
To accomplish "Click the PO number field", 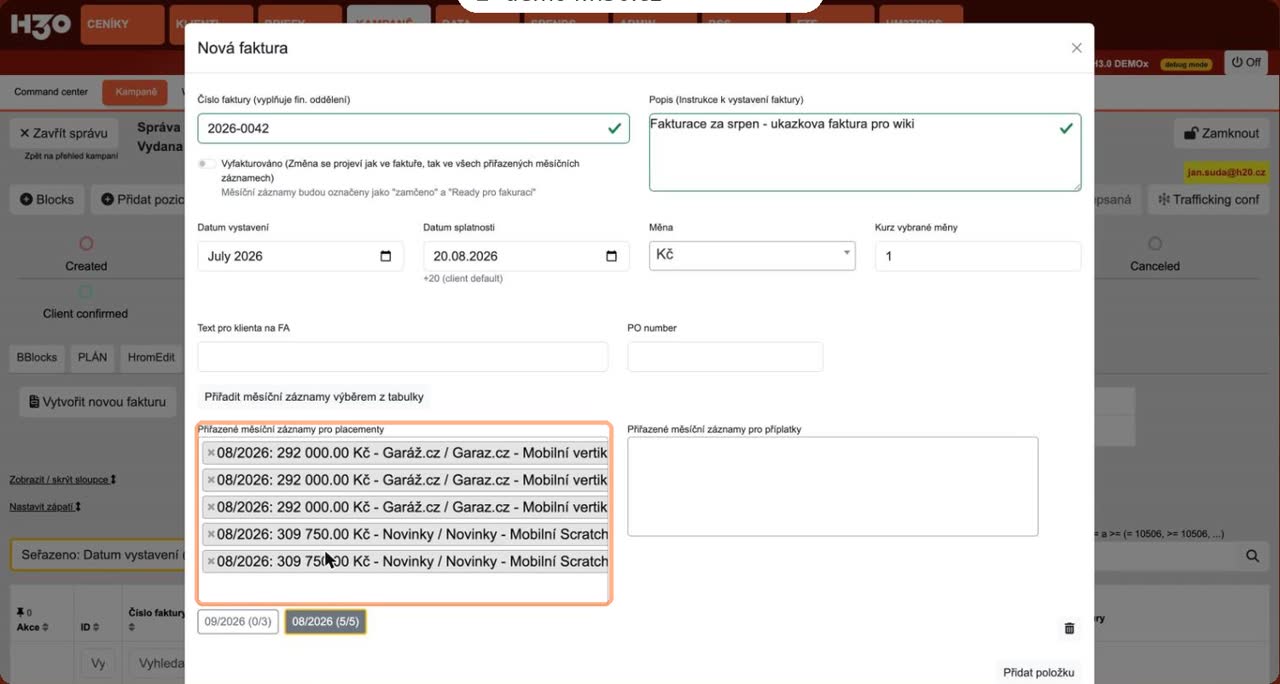I will 725,357.
